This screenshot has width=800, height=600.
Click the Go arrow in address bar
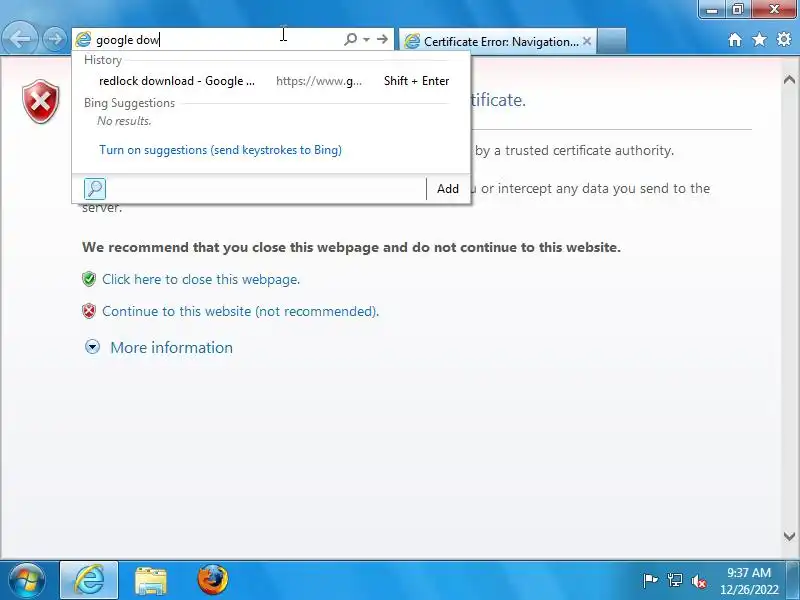(x=382, y=39)
